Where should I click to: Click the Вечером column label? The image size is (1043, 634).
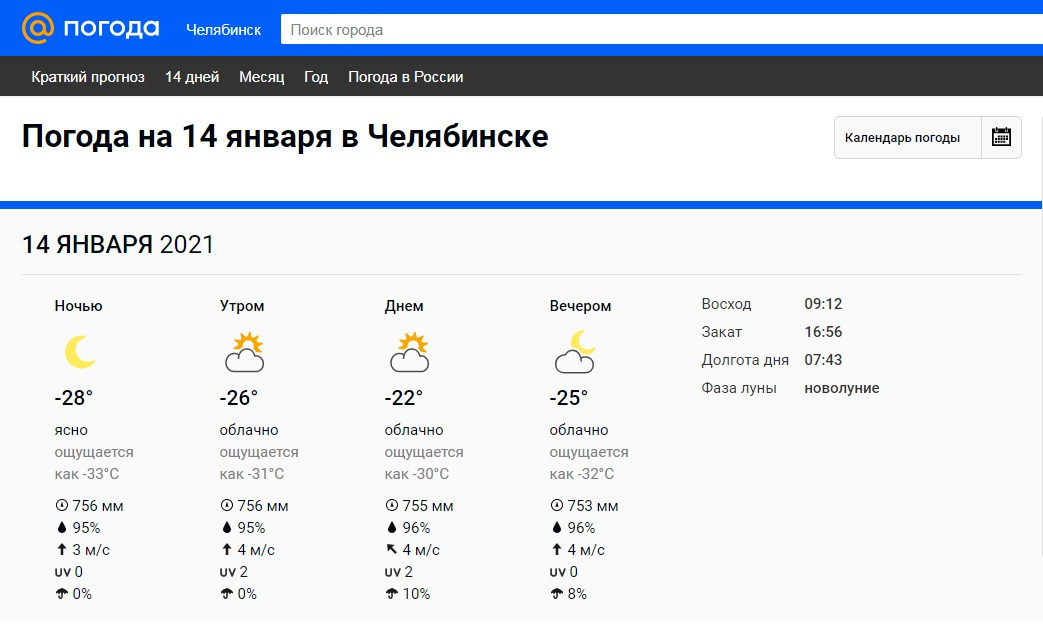580,305
